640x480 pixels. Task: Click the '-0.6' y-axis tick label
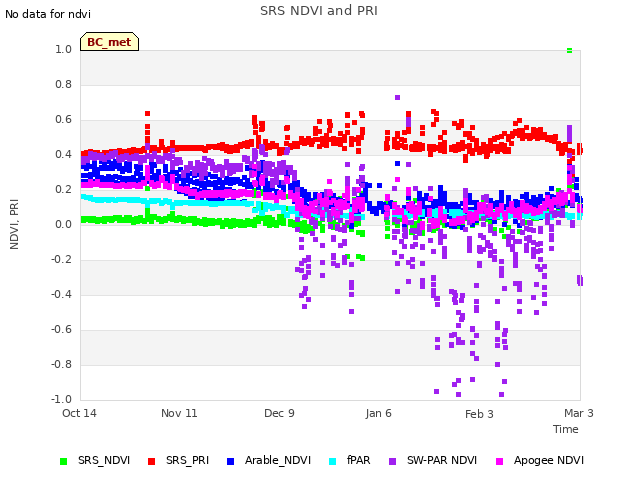pyautogui.click(x=61, y=329)
